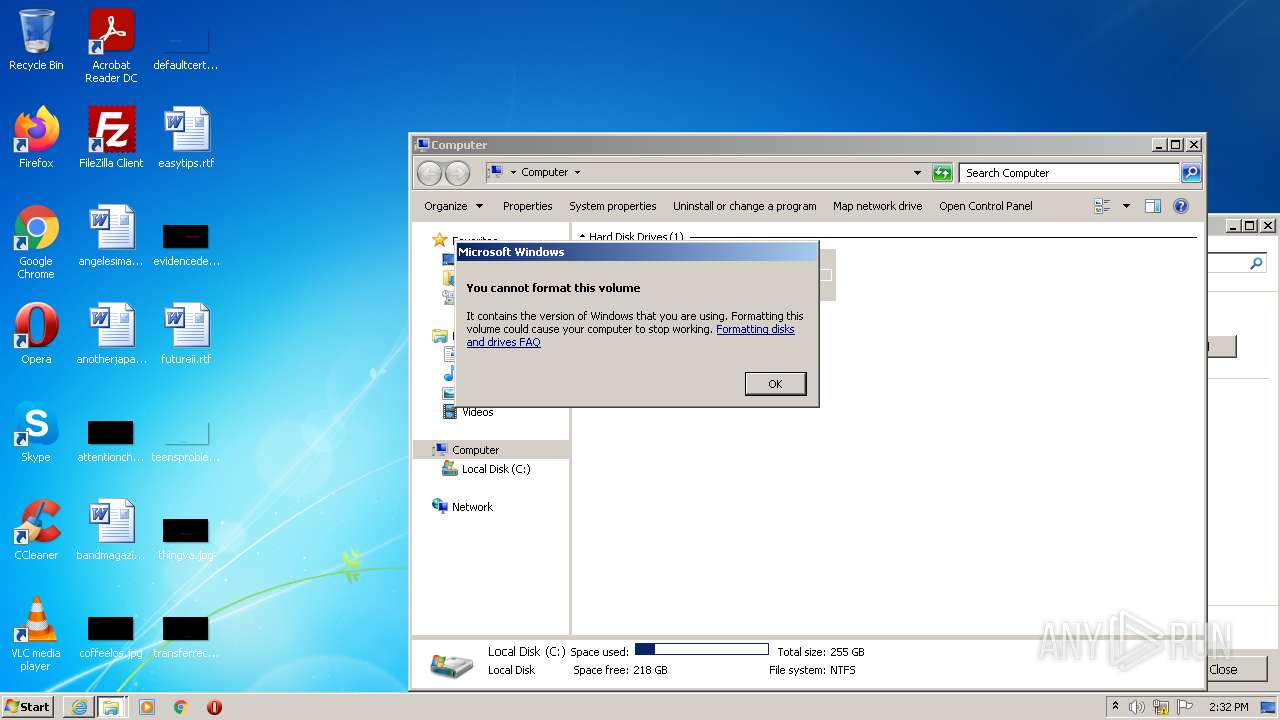Screen dimensions: 1280x720
Task: Open FileZilla Client desktop icon
Action: 111,138
